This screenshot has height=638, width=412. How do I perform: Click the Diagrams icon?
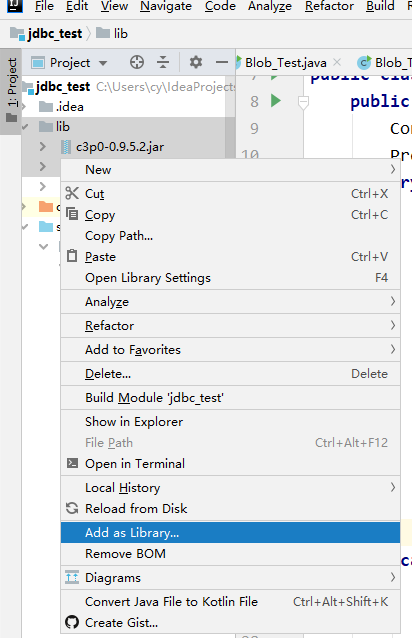72,577
